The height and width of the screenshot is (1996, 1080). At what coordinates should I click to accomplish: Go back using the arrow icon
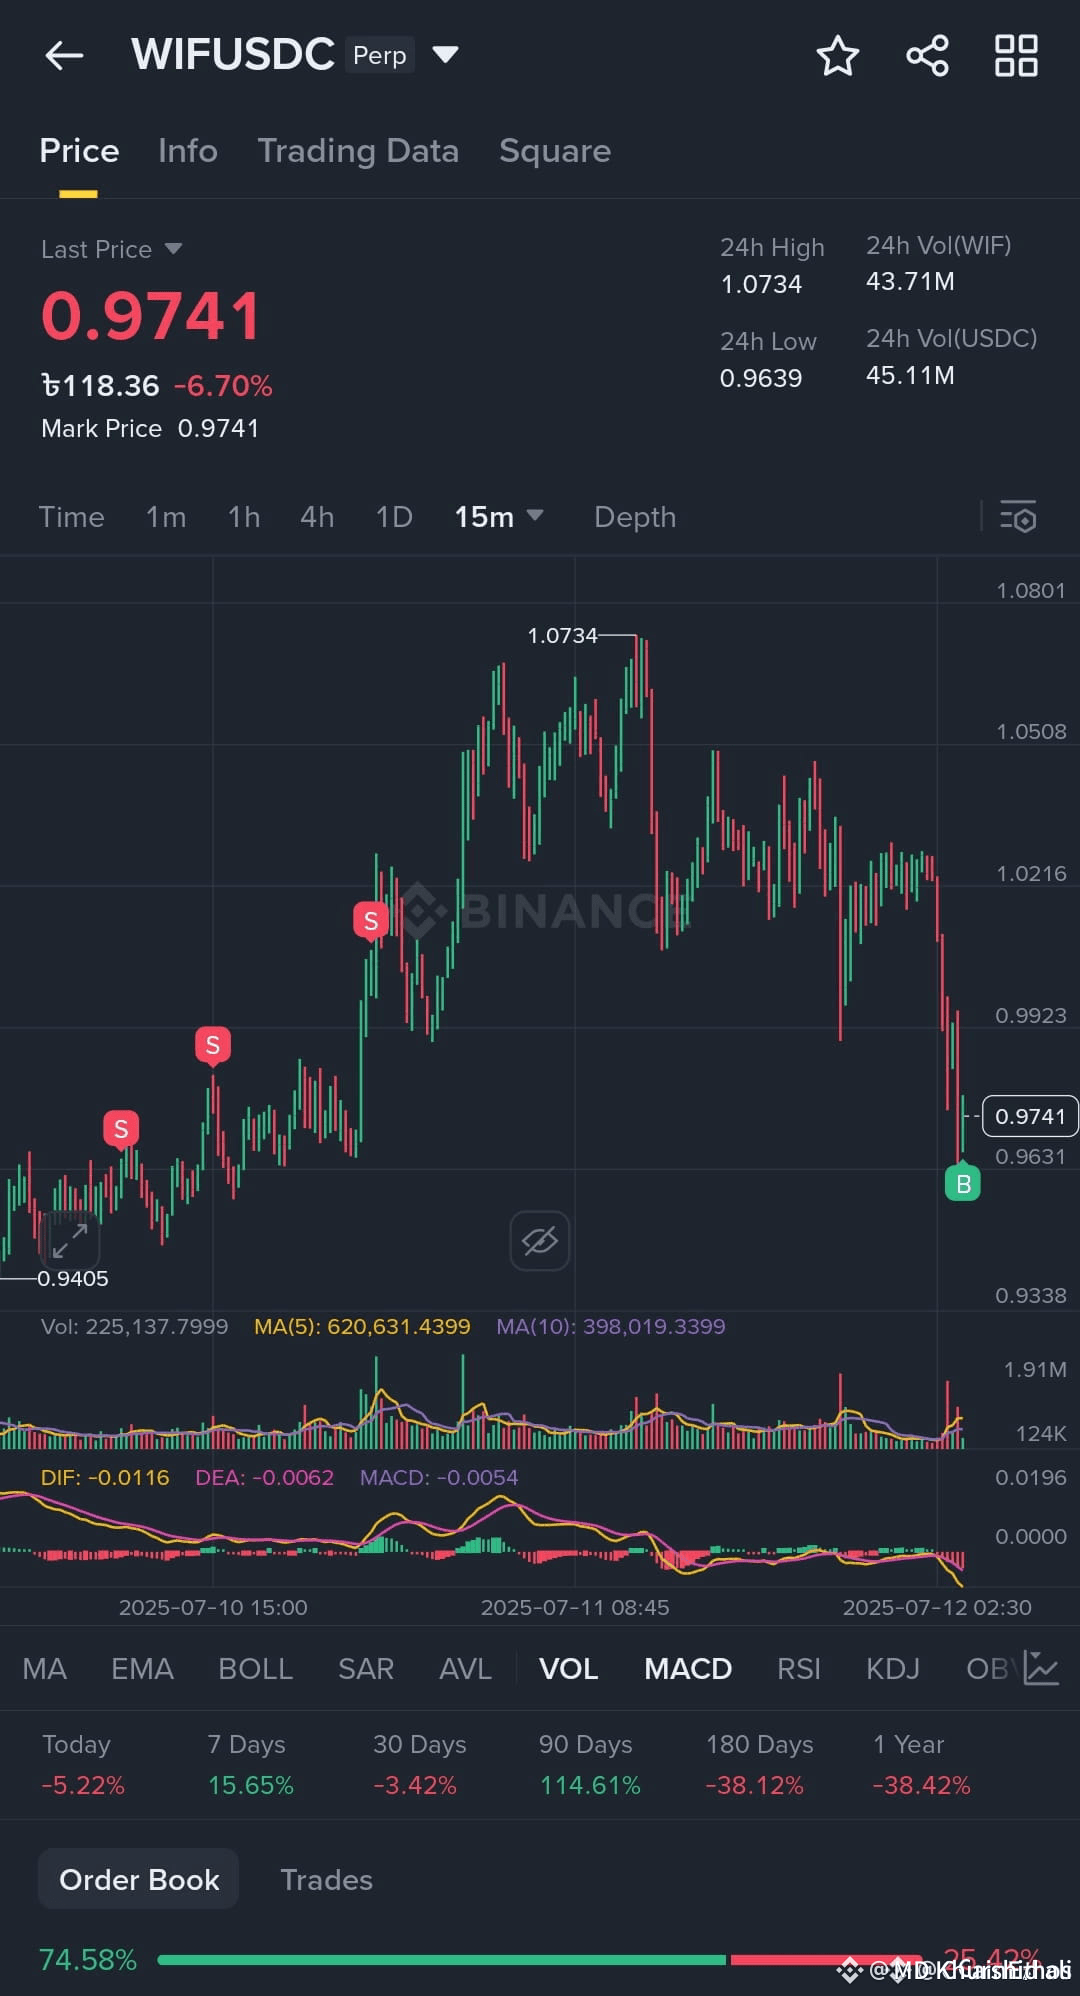[64, 55]
